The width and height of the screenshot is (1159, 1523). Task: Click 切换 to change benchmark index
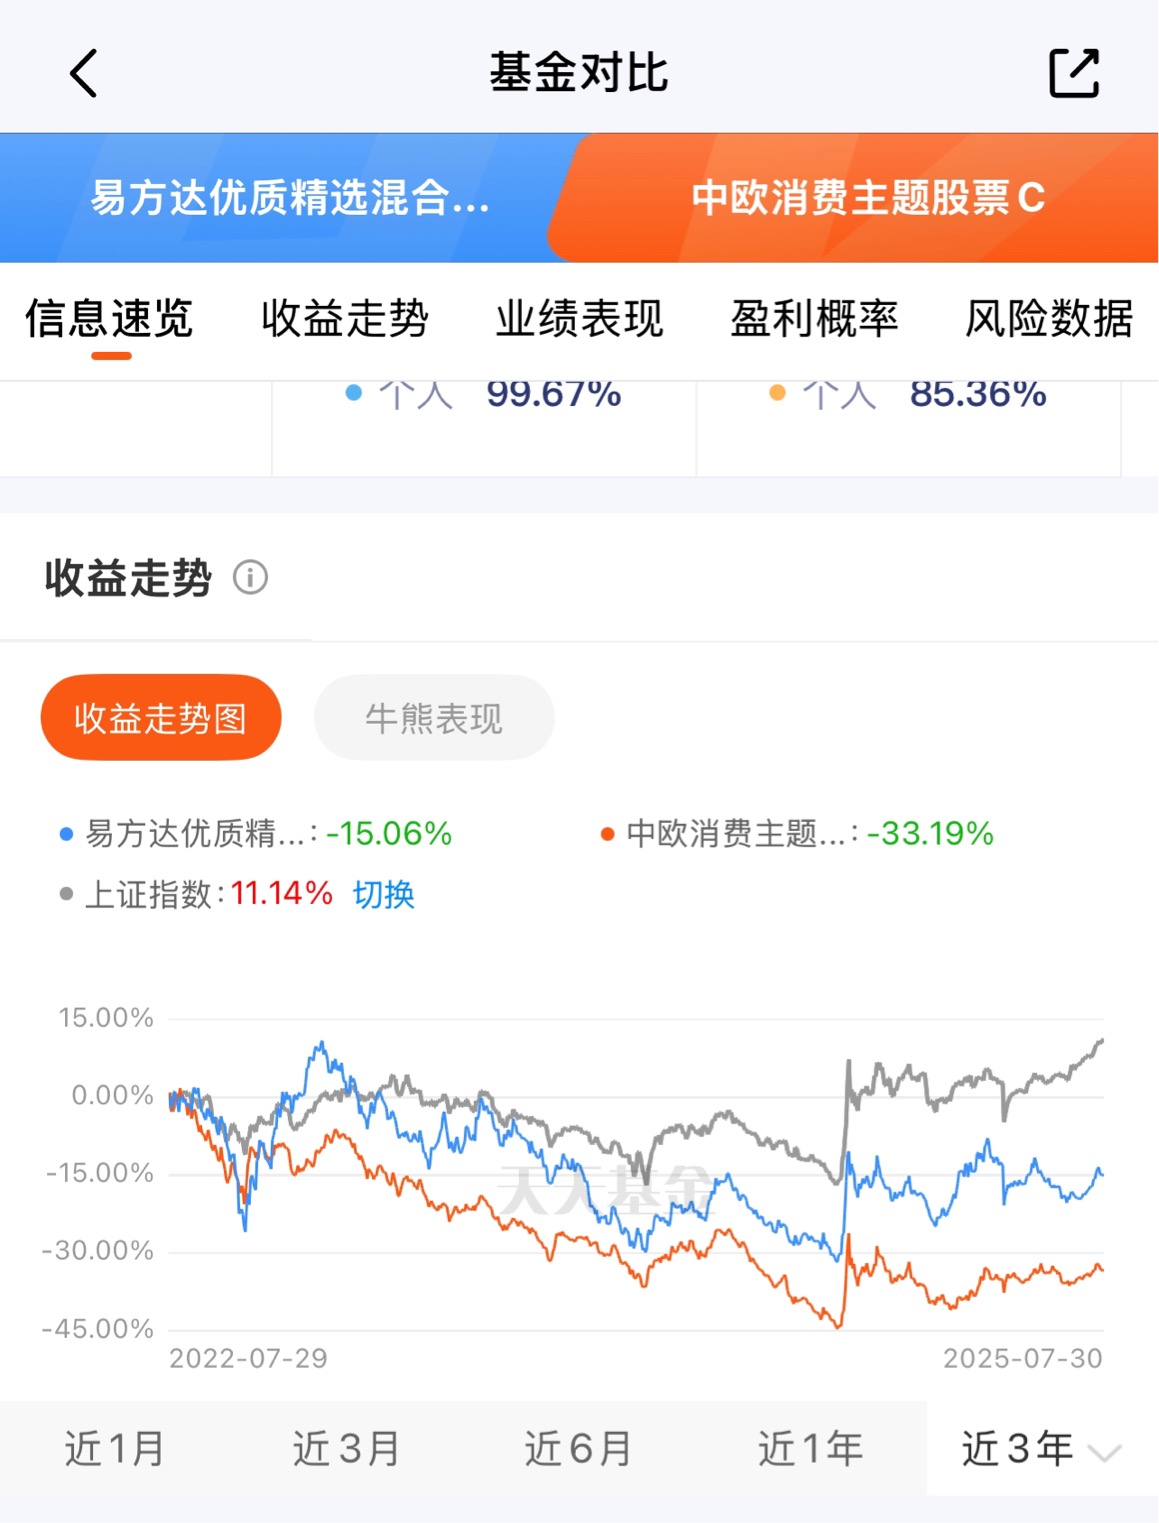(x=383, y=893)
